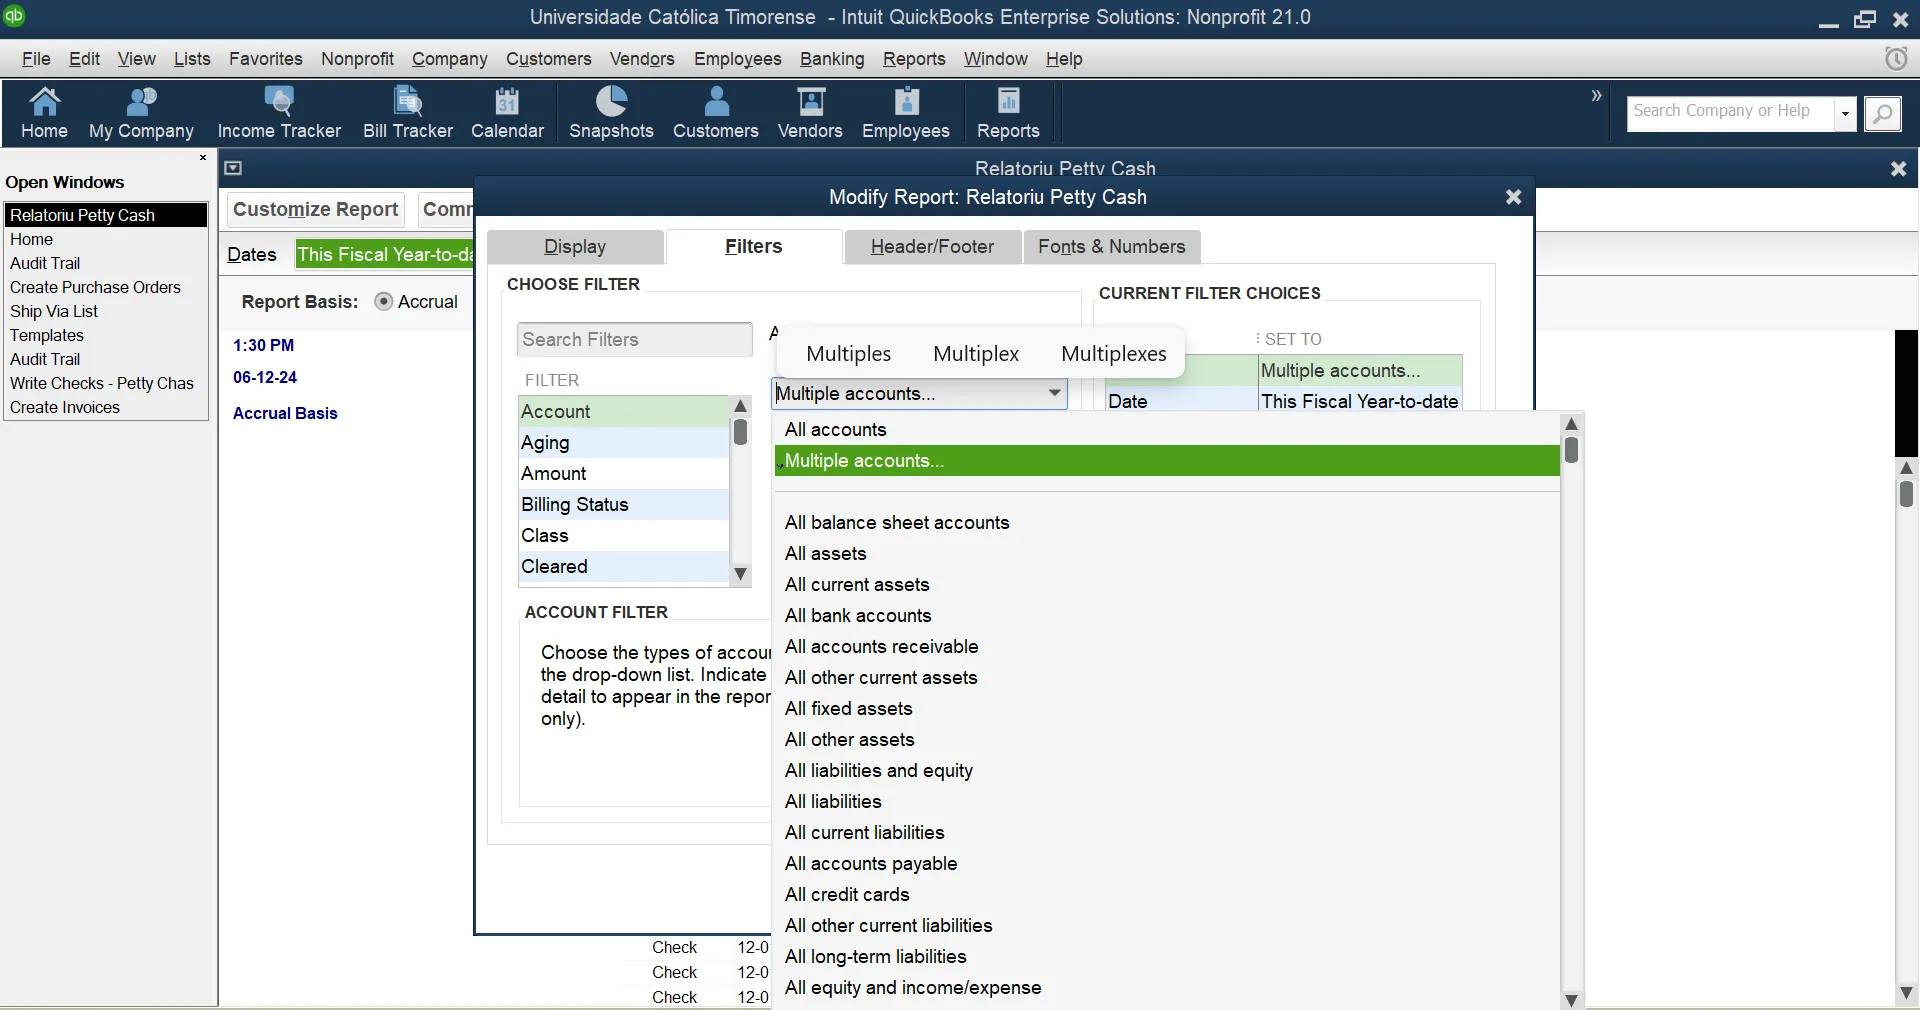Open the search scope dropdown arrow
The width and height of the screenshot is (1920, 1010).
click(1845, 114)
